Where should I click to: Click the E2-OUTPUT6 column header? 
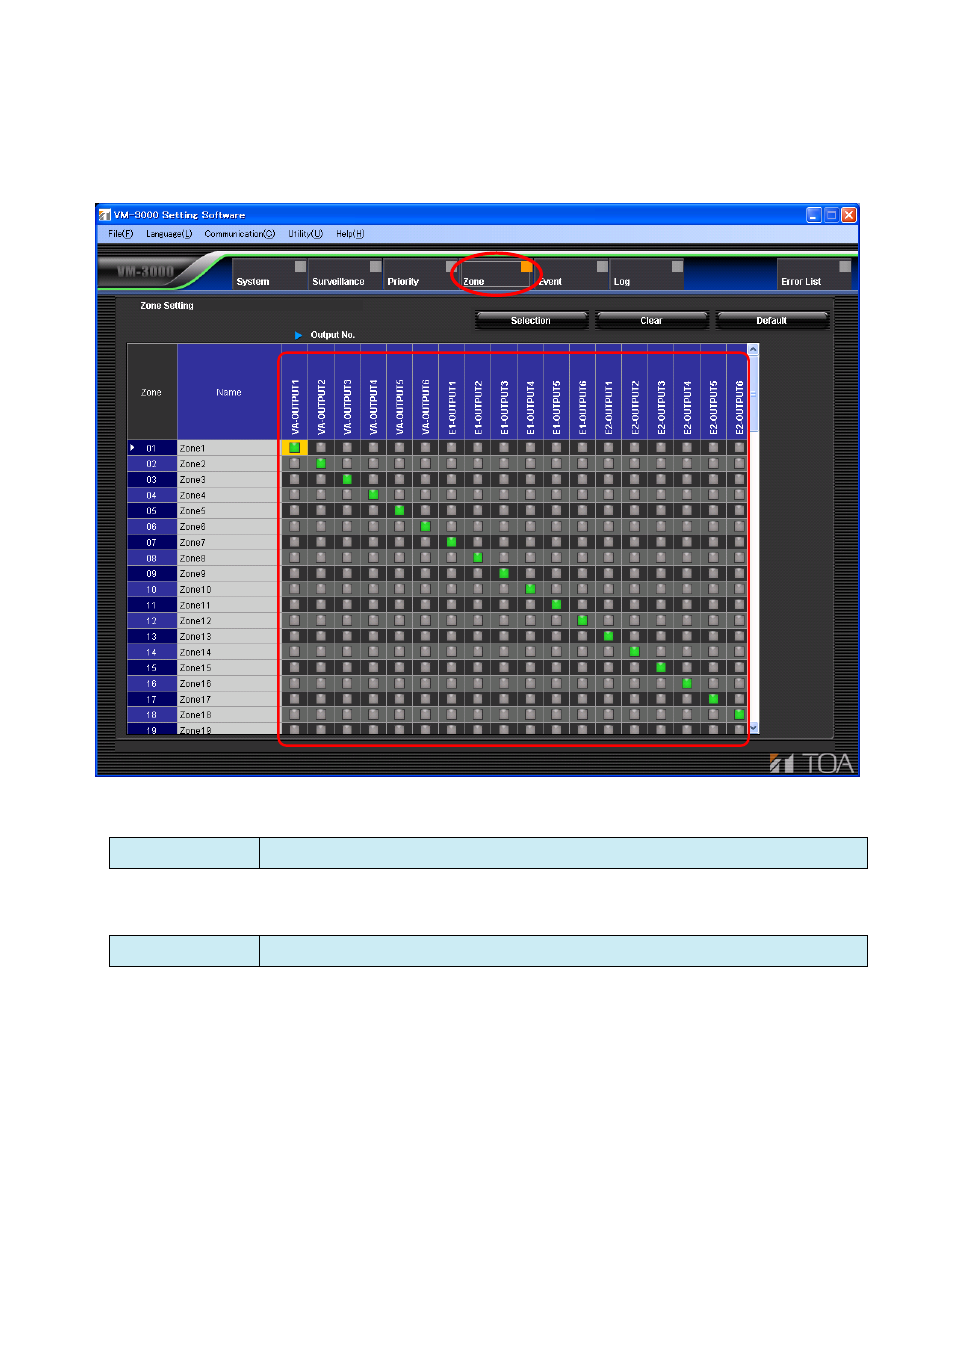pyautogui.click(x=739, y=392)
